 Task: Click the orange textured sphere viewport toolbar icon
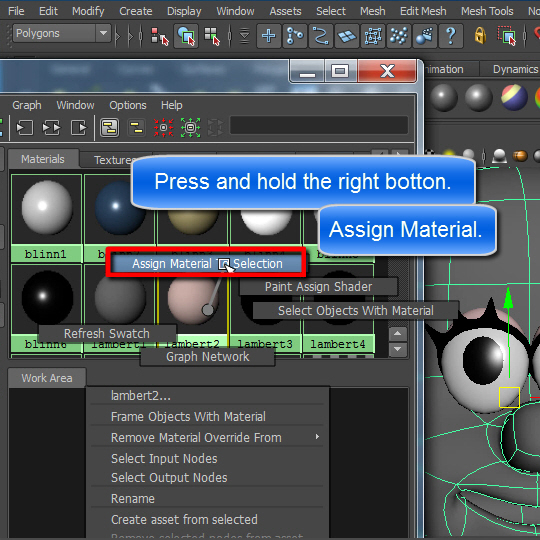tap(520, 156)
